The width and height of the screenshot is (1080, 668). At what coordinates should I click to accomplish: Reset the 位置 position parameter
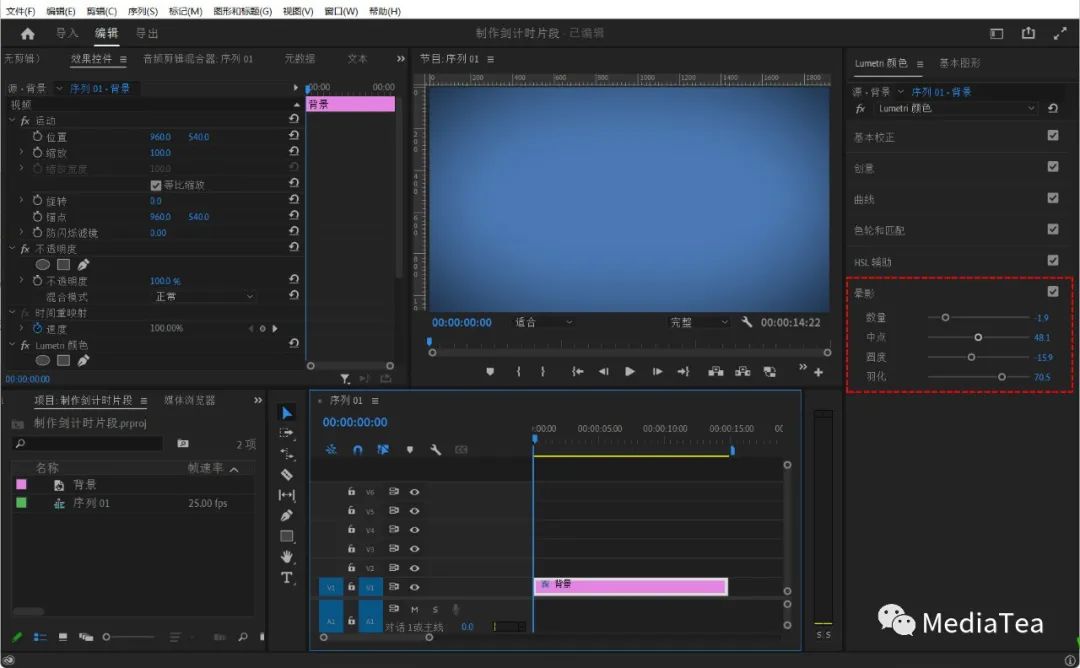(x=294, y=136)
